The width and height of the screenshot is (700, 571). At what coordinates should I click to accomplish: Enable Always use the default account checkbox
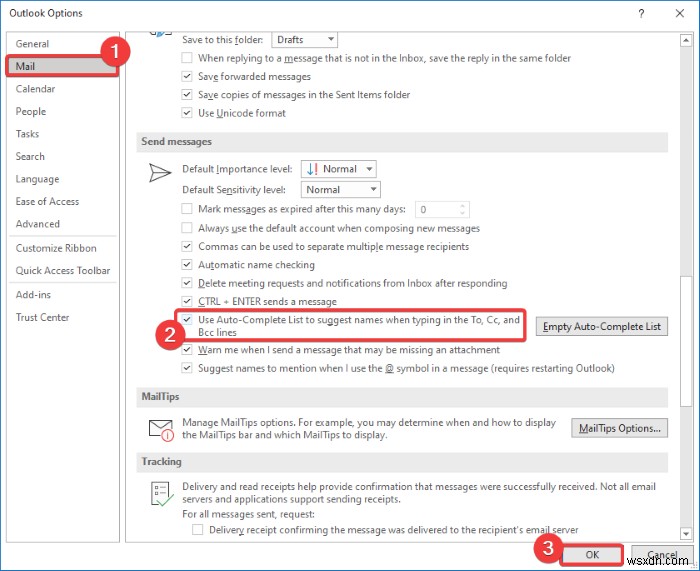(x=187, y=228)
